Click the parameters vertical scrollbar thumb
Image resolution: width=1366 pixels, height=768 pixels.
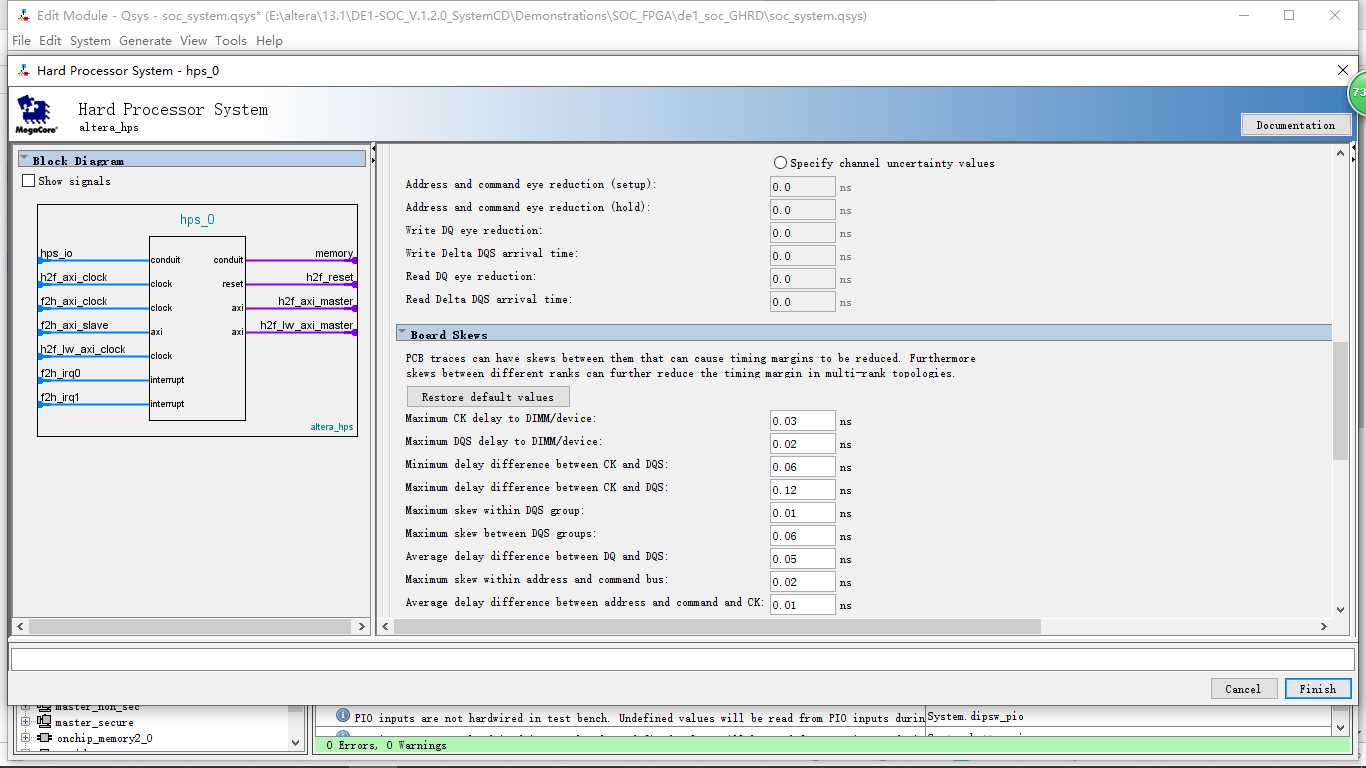tap(1341, 401)
